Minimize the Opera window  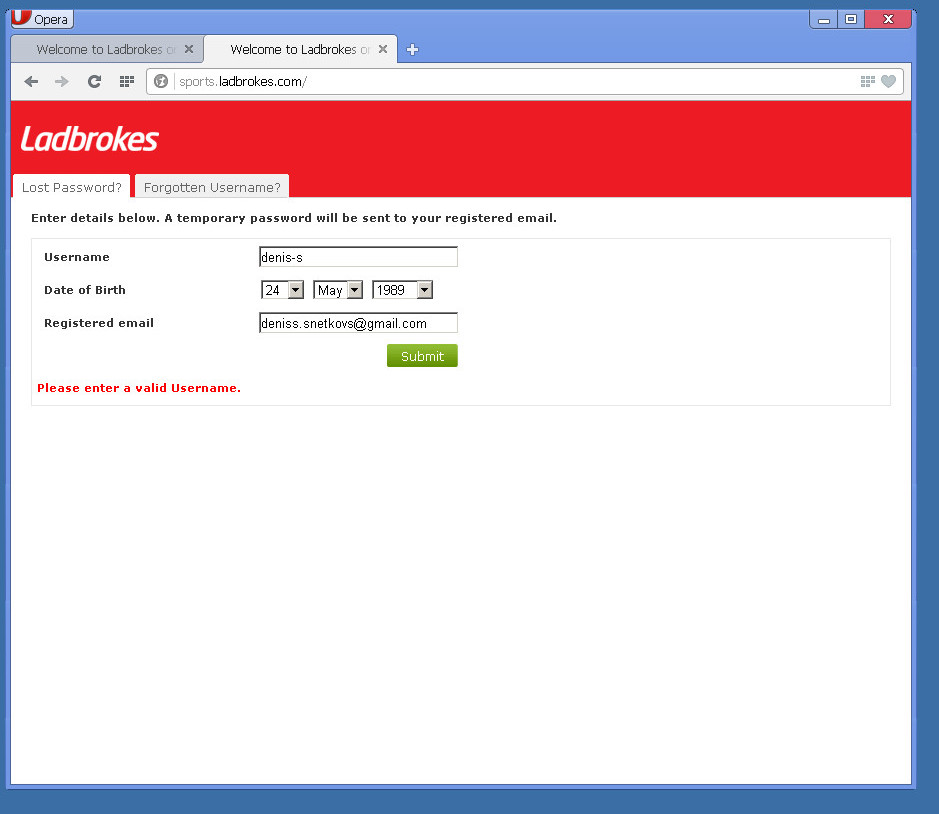coord(823,19)
